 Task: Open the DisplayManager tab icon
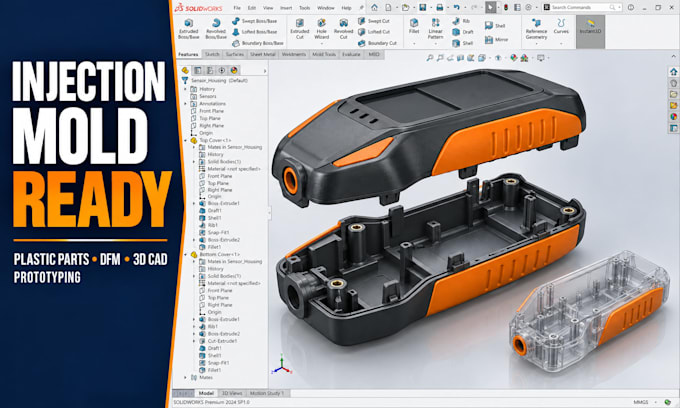234,70
